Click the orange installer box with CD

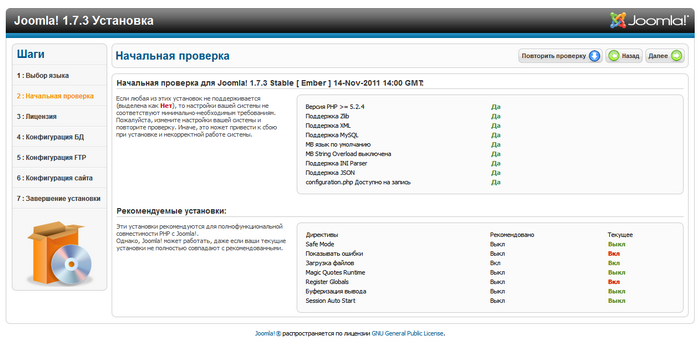[x=60, y=253]
